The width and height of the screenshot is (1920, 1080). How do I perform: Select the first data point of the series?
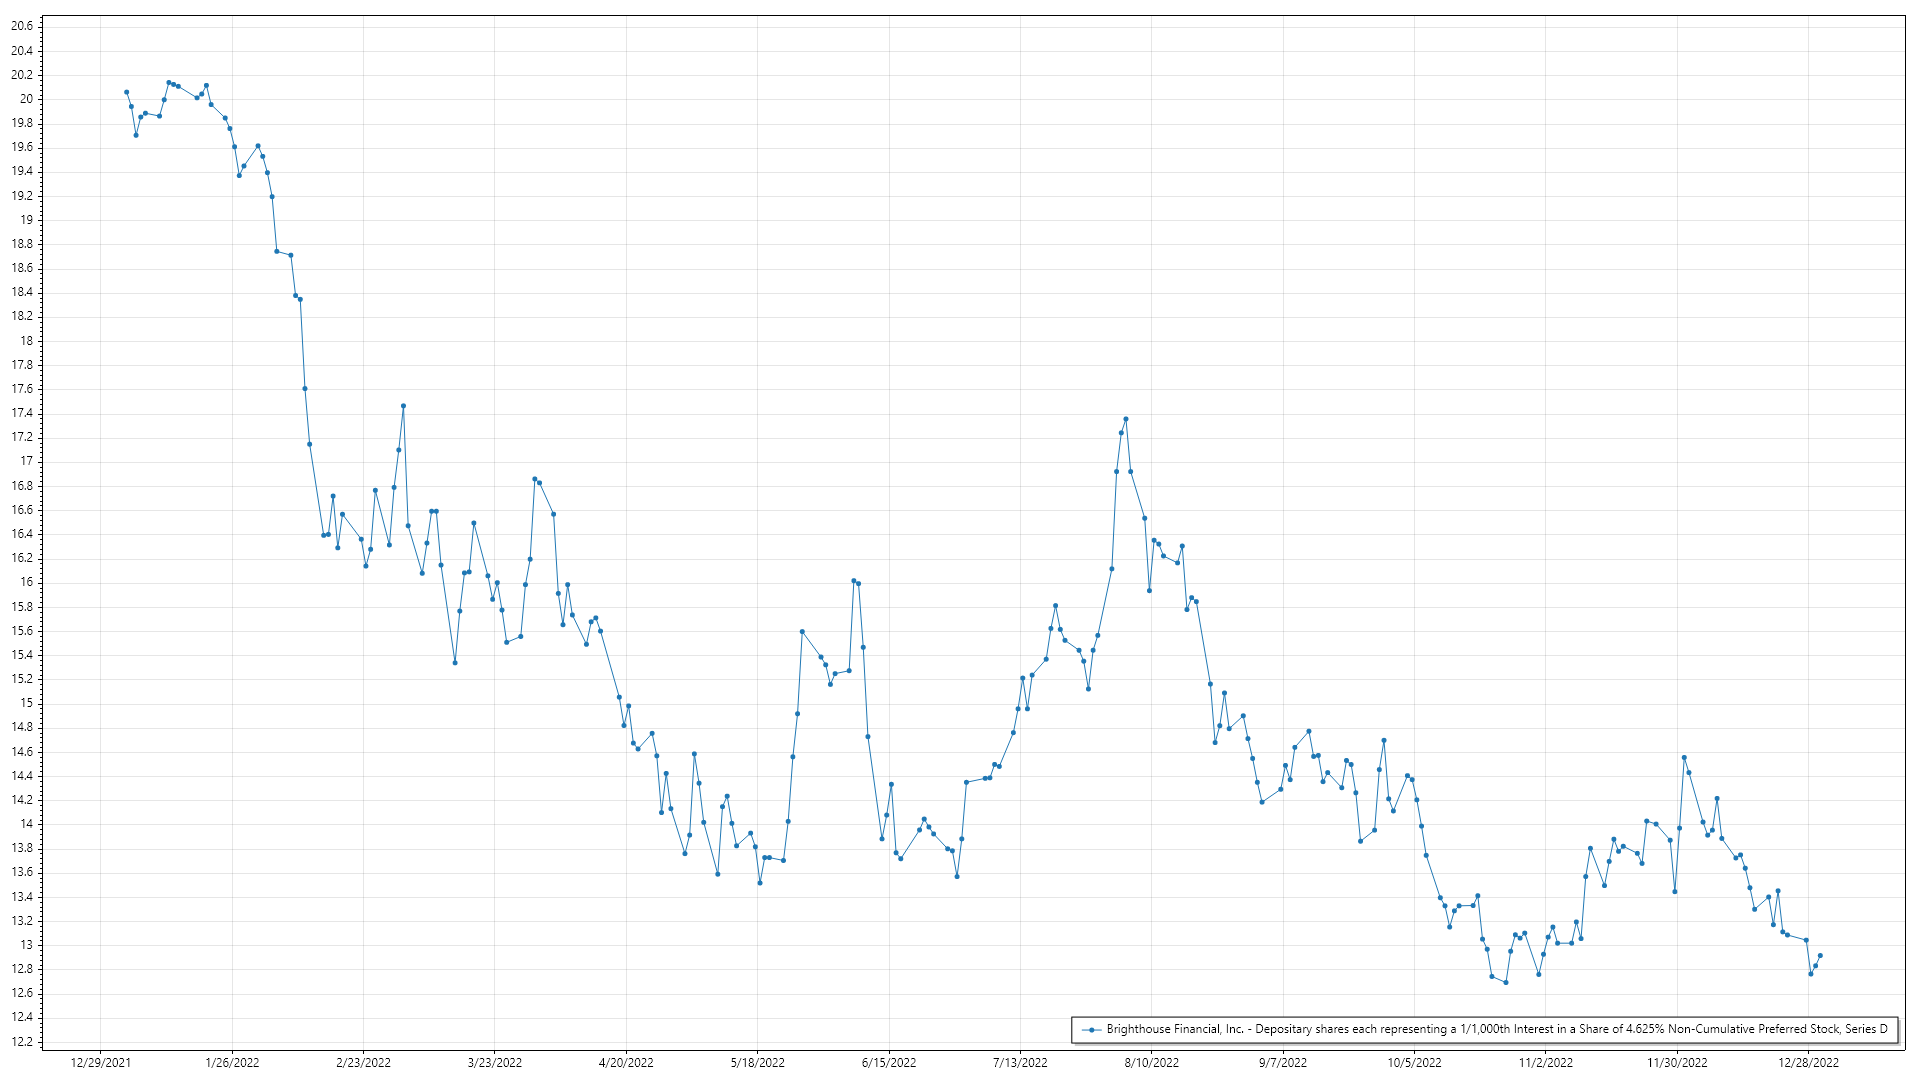click(x=126, y=92)
